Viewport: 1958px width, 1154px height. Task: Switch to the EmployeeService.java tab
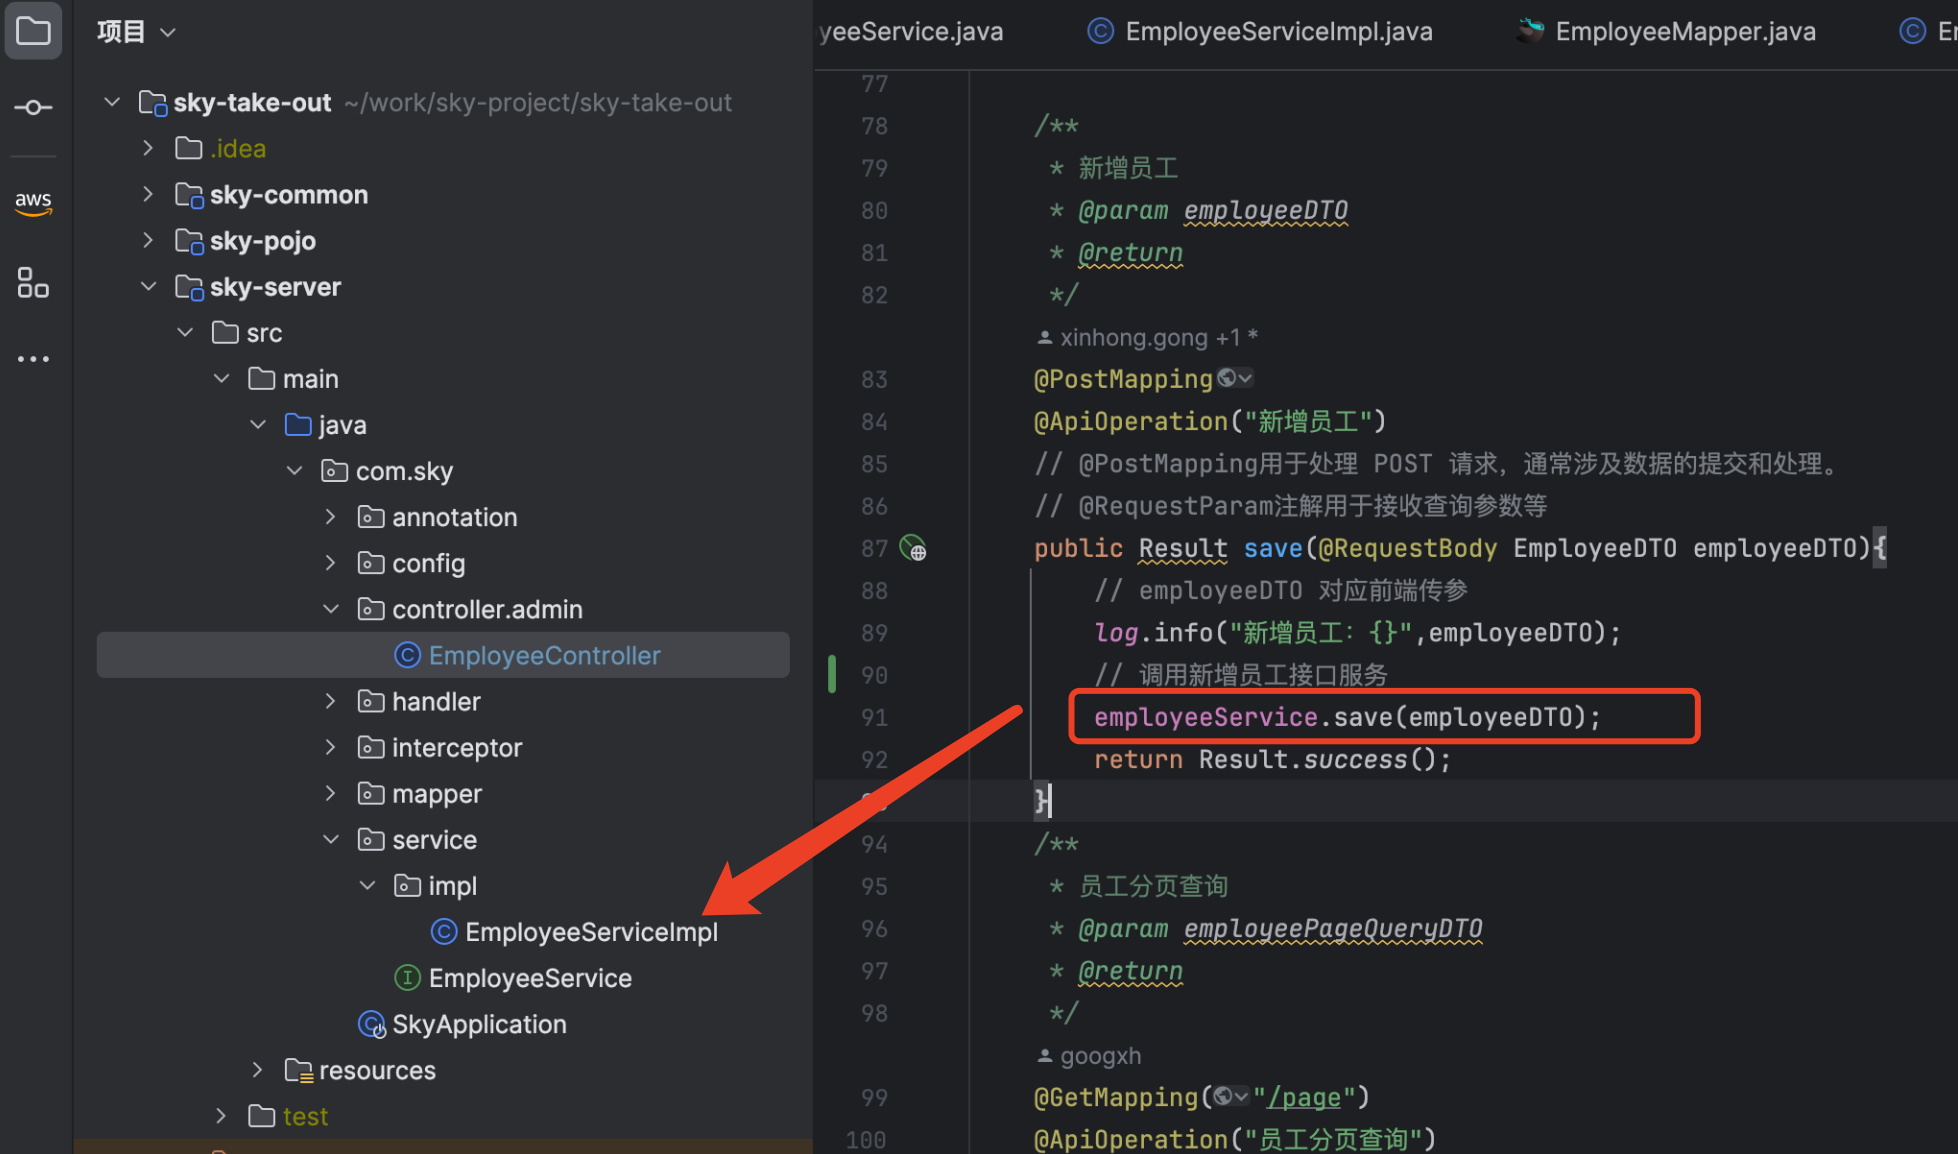point(910,32)
